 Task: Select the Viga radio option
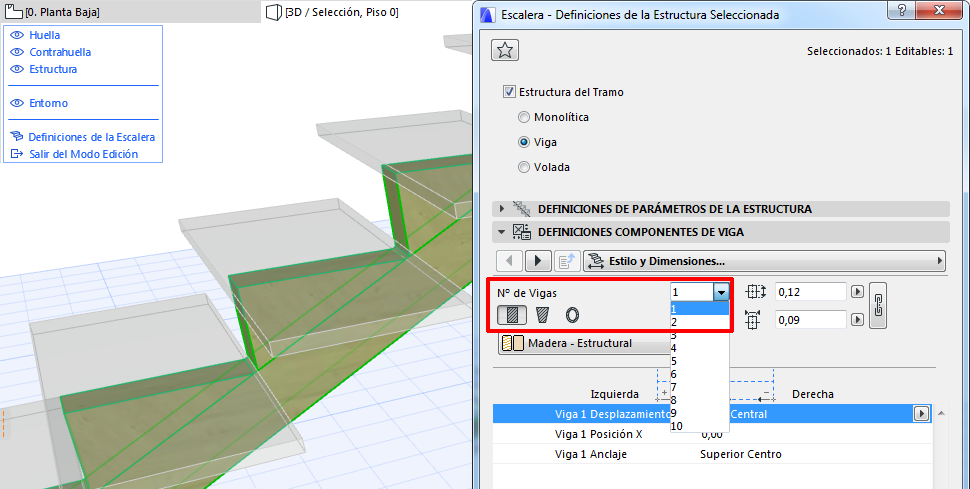point(524,142)
